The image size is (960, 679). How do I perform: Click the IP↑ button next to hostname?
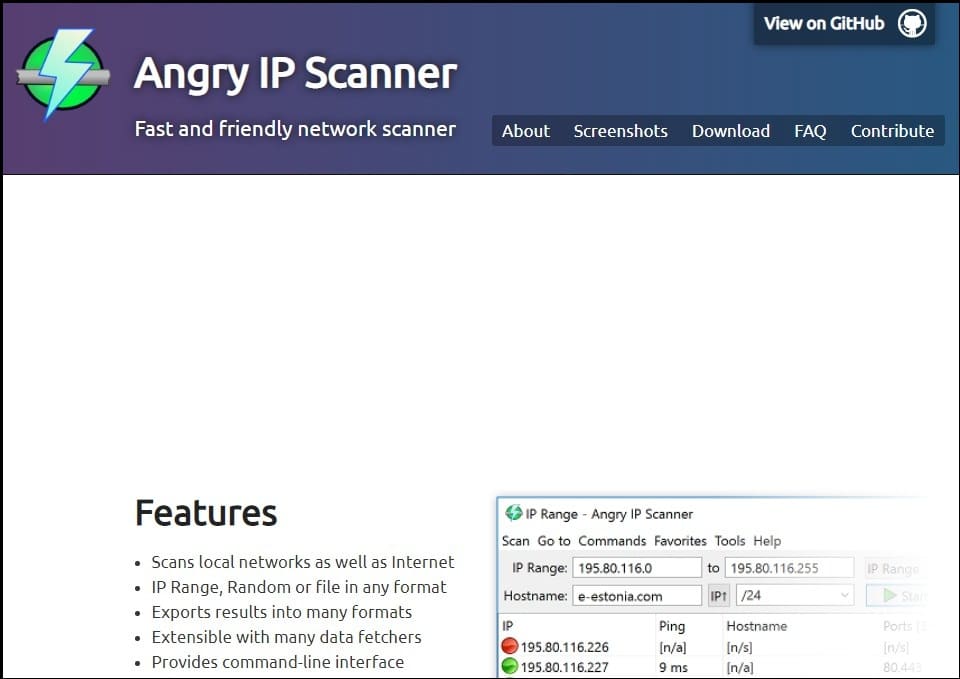[x=719, y=596]
